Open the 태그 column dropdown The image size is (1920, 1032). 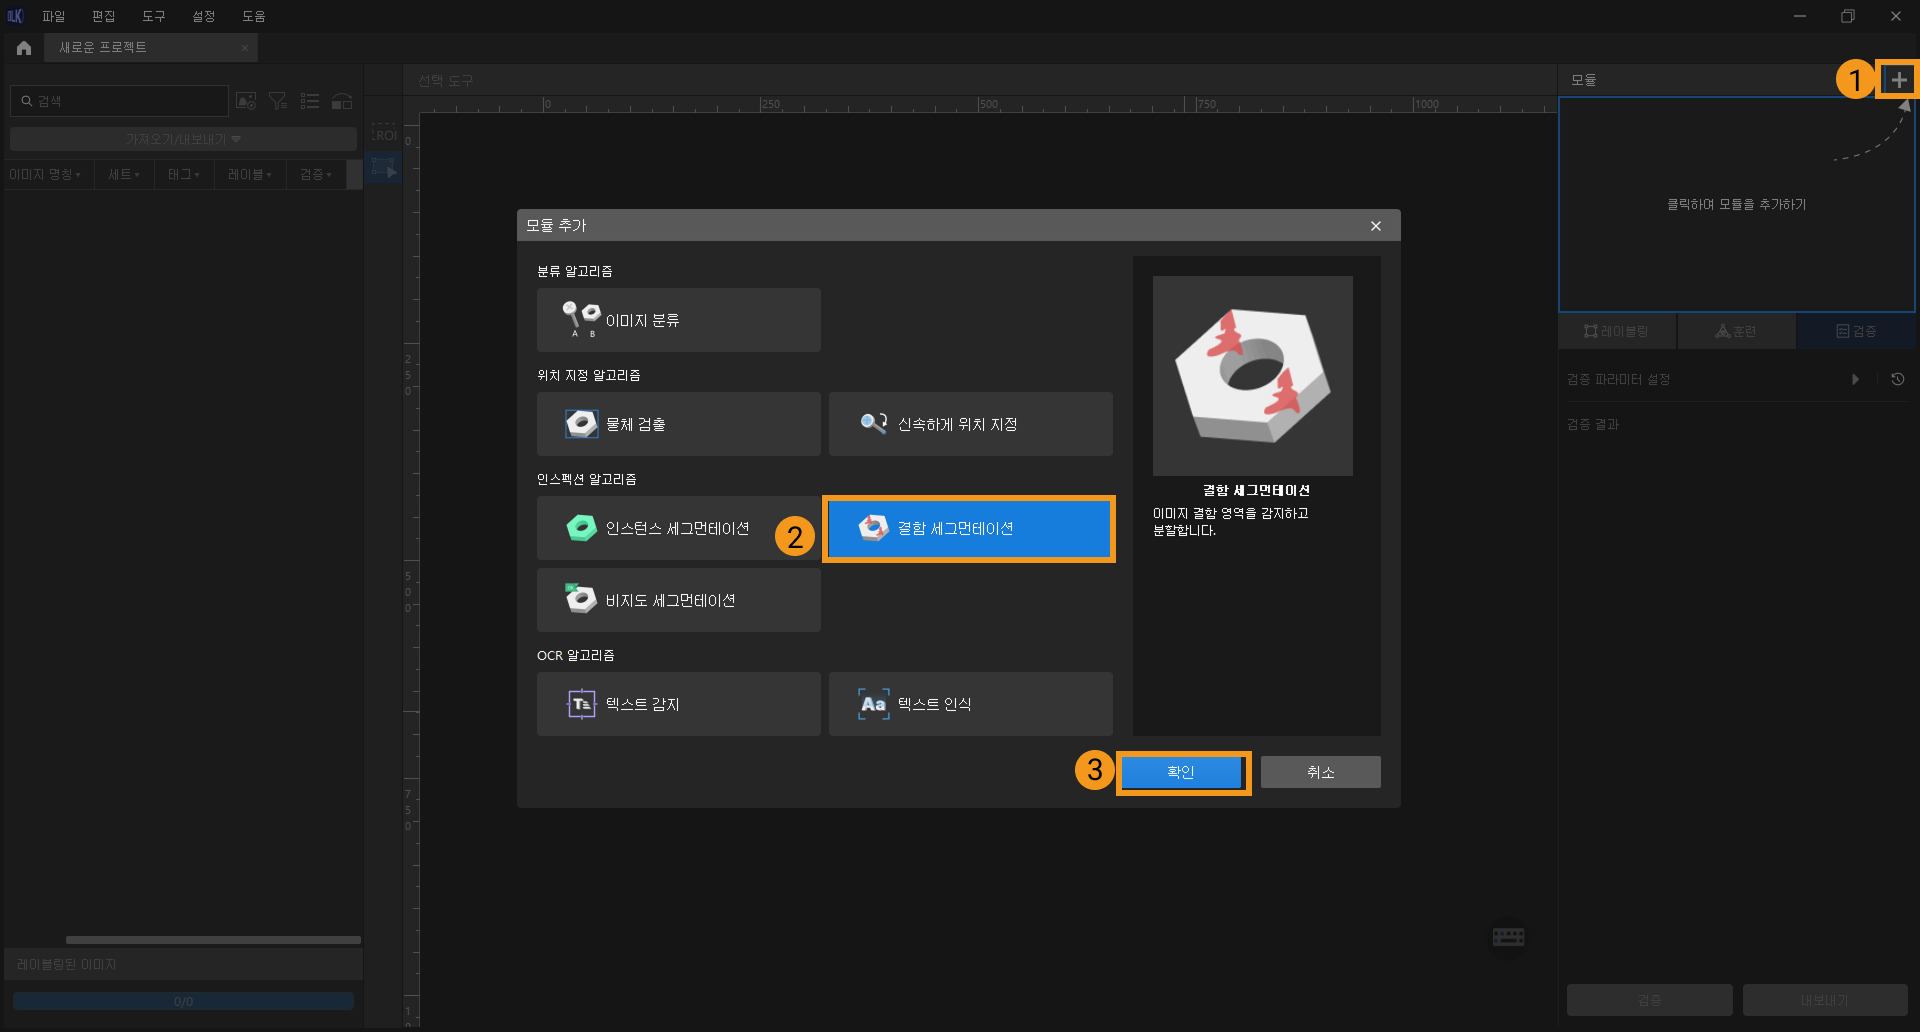click(x=184, y=174)
